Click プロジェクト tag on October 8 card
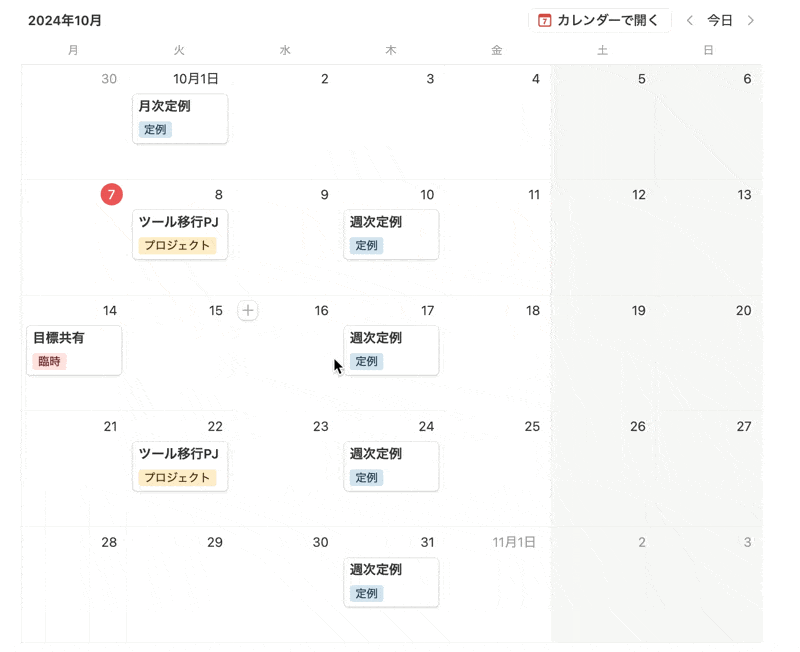Screen dimensions: 800x652 pos(177,245)
